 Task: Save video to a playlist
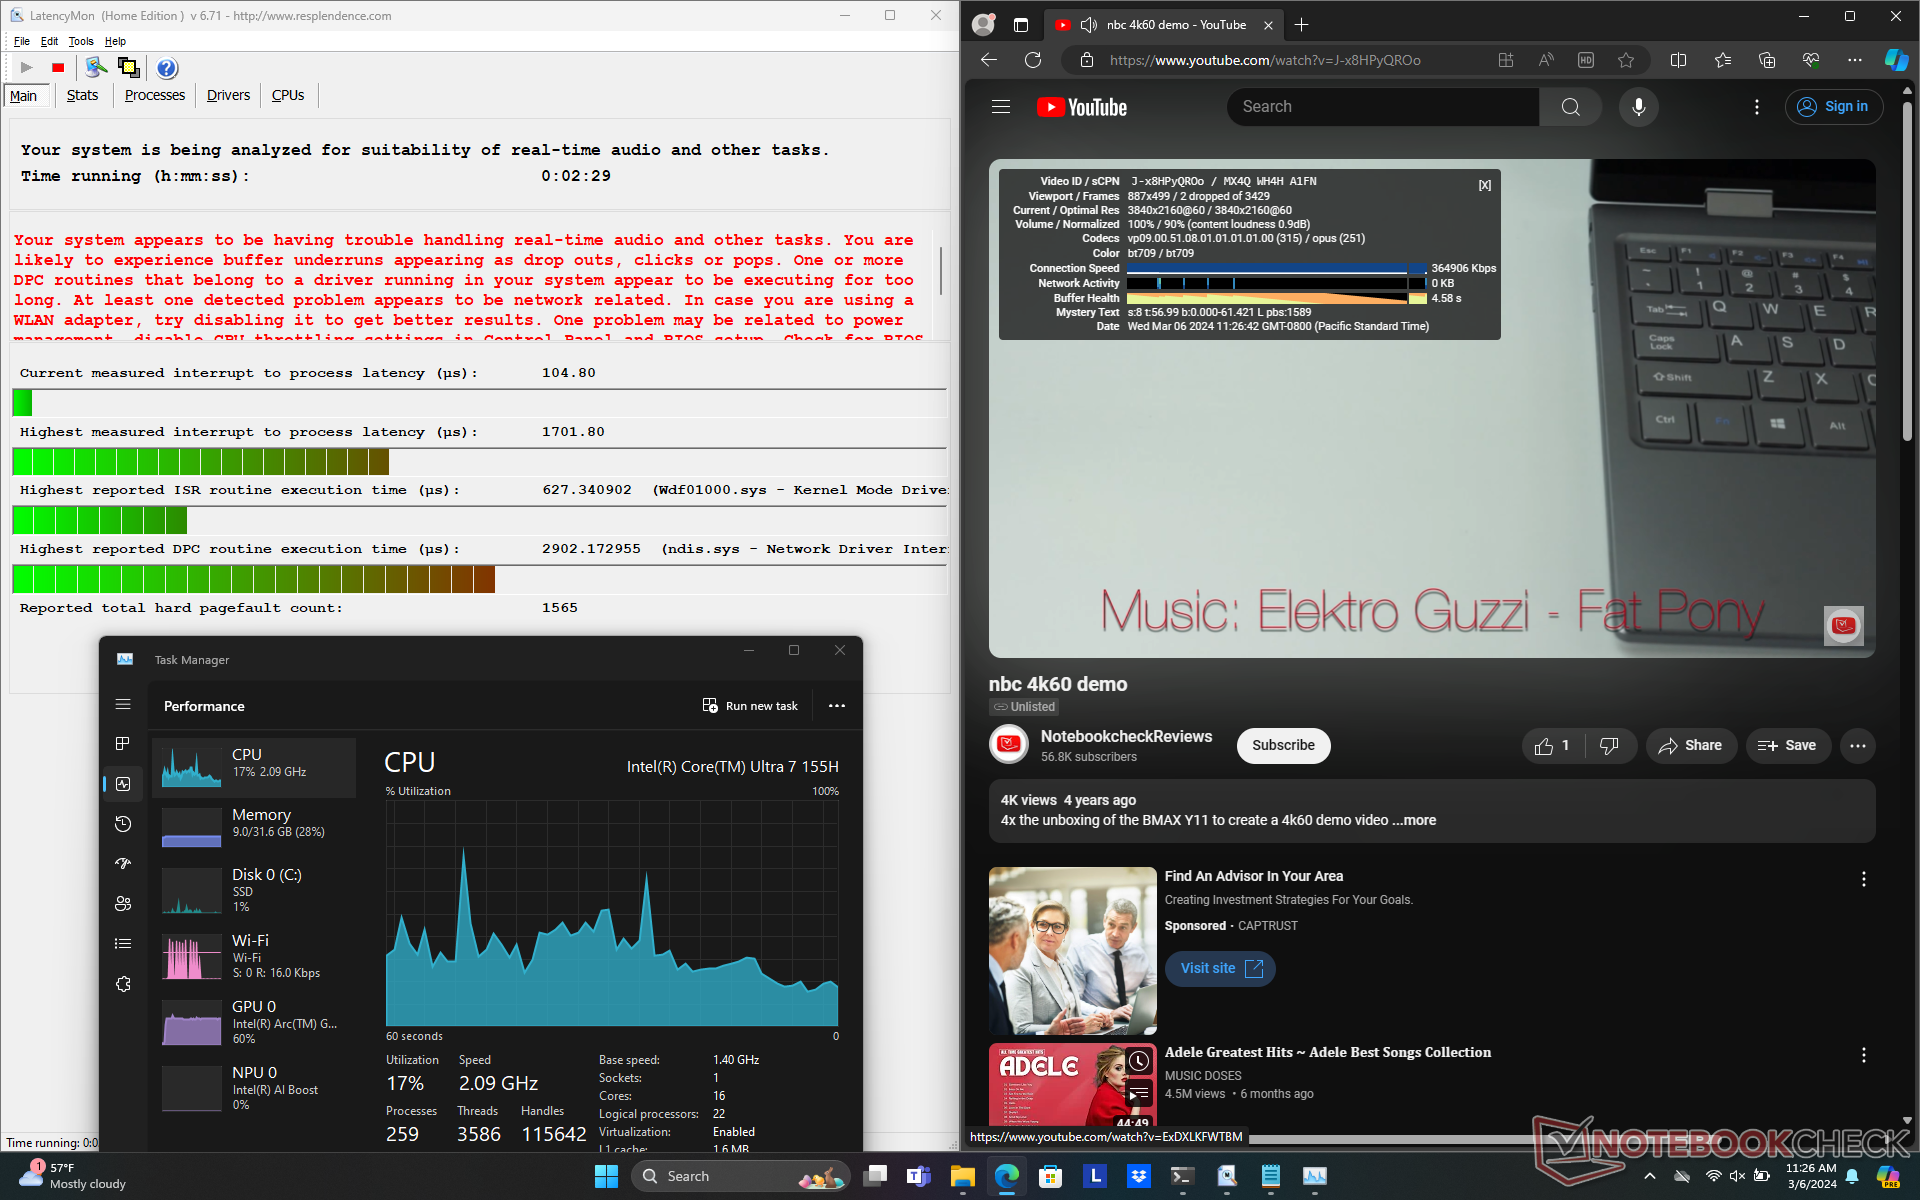1787,745
